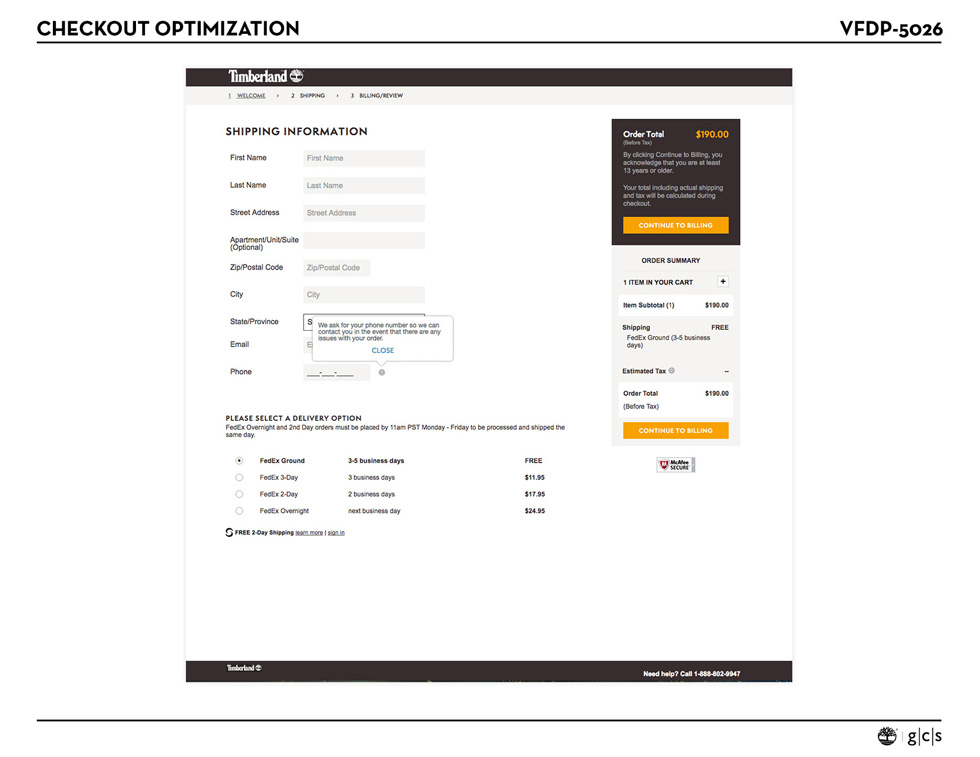Select FedEx Overnight delivery option
This screenshot has height=757, width=980.
(239, 511)
